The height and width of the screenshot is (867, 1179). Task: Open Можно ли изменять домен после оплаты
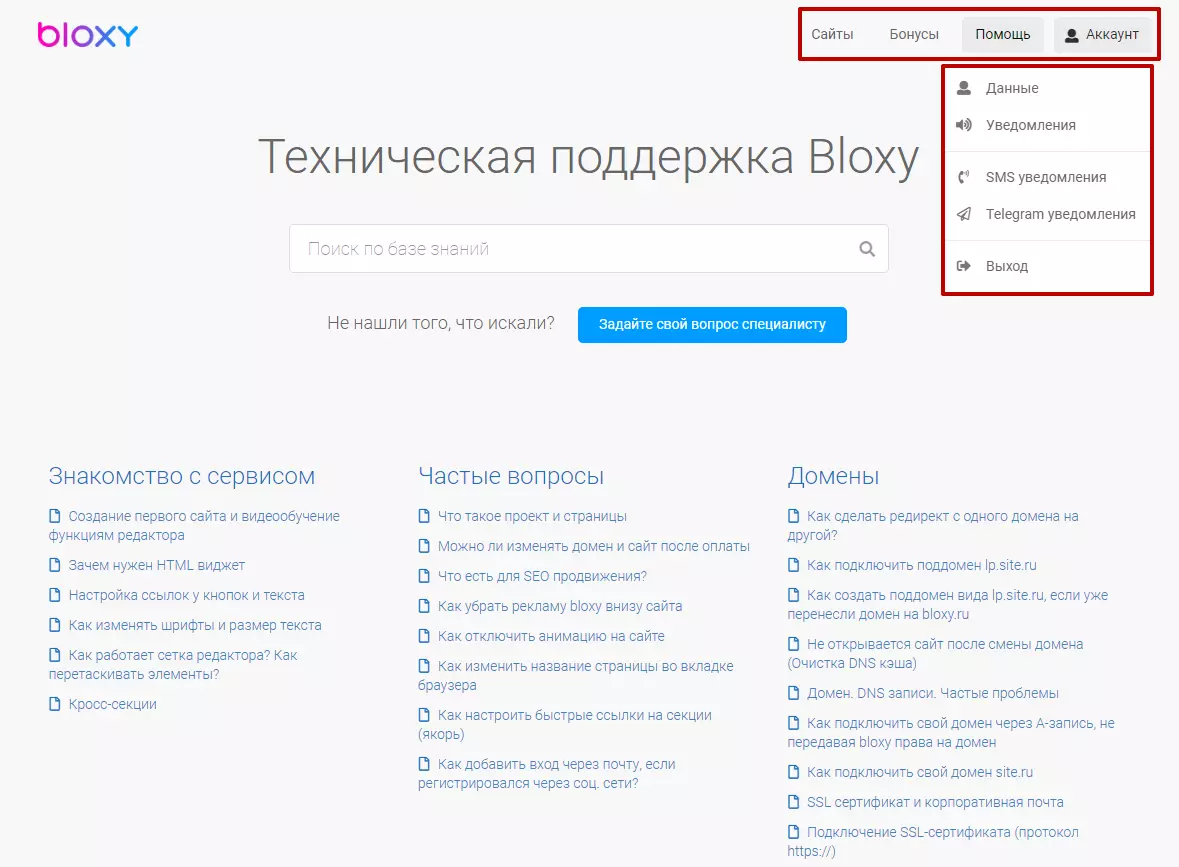593,546
